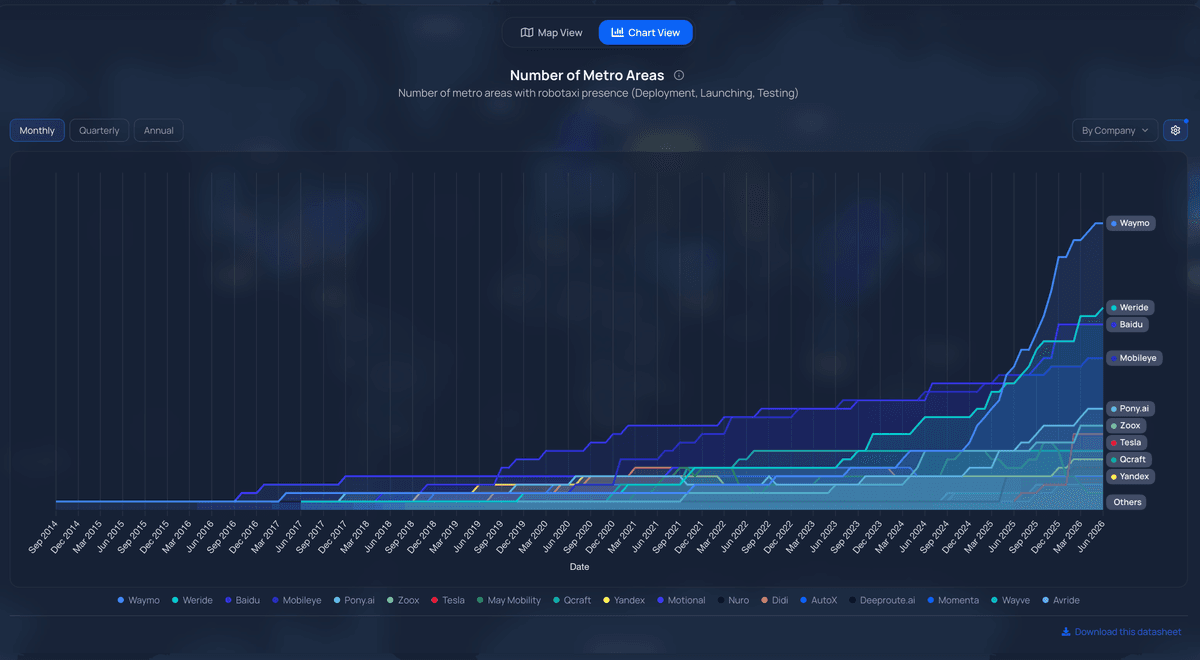The image size is (1200, 660).
Task: Switch to Map View
Action: pyautogui.click(x=551, y=32)
